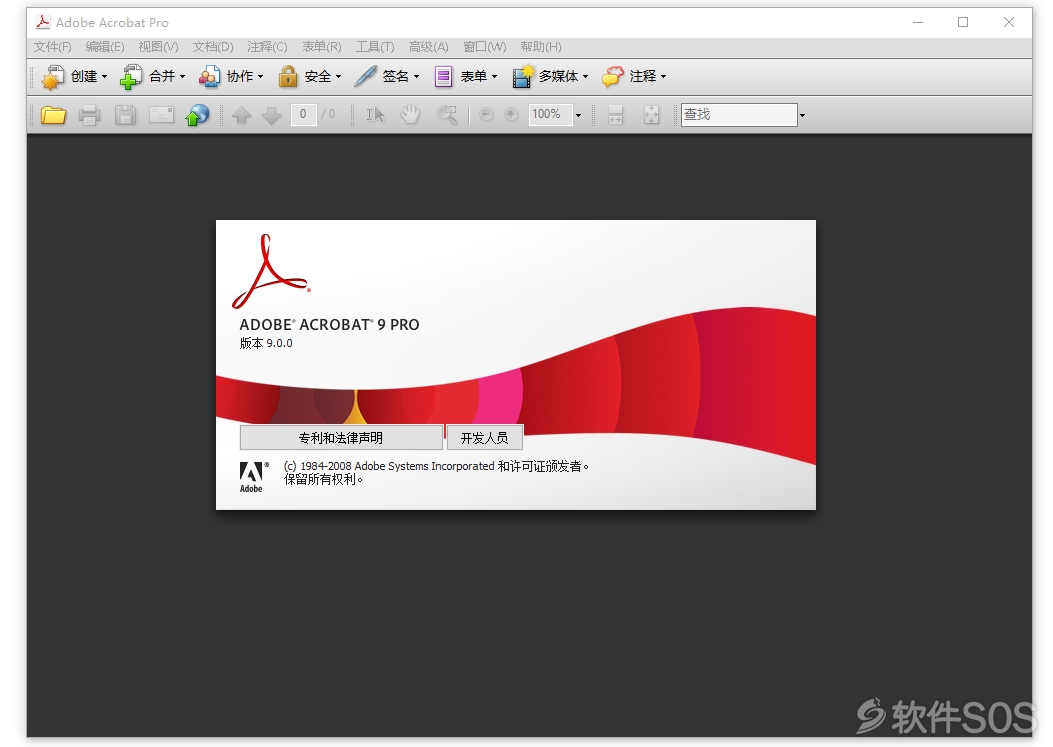1053x747 pixels.
Task: Click the Print icon in the toolbar
Action: pyautogui.click(x=89, y=116)
